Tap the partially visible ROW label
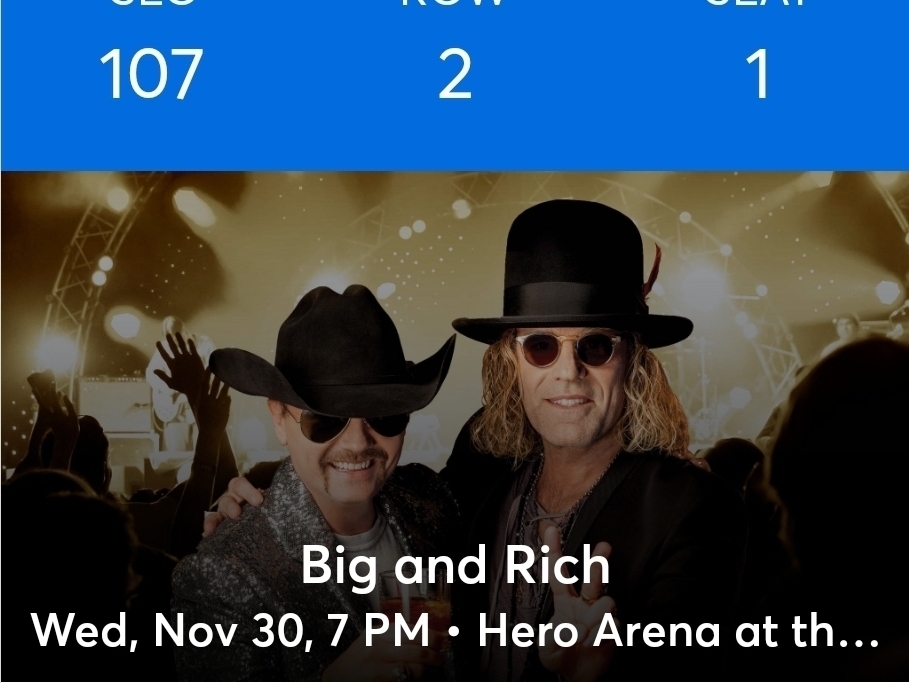909x683 pixels. [x=453, y=3]
